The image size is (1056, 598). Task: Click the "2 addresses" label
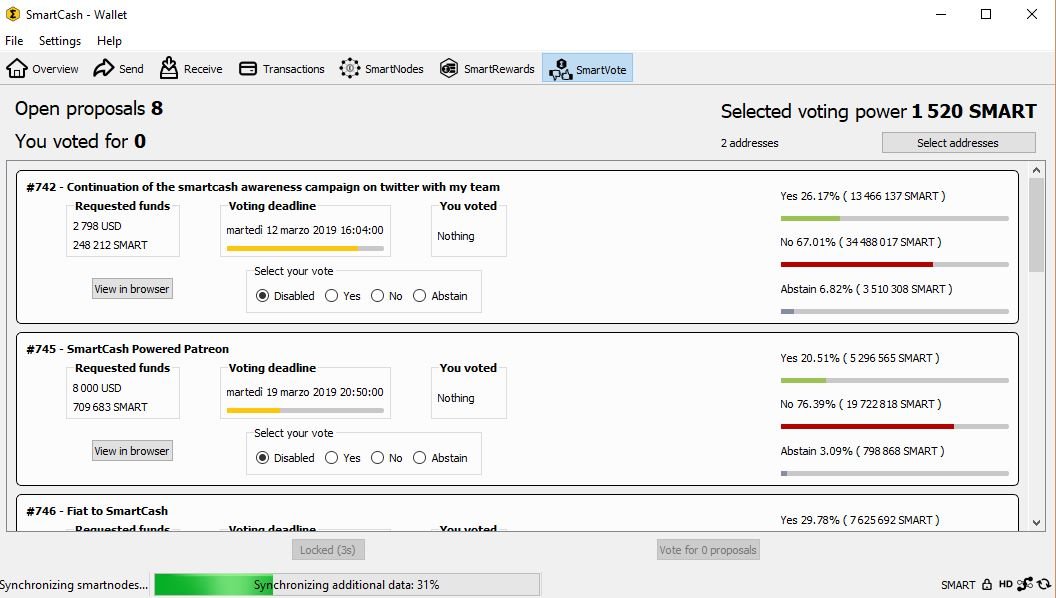pos(750,143)
